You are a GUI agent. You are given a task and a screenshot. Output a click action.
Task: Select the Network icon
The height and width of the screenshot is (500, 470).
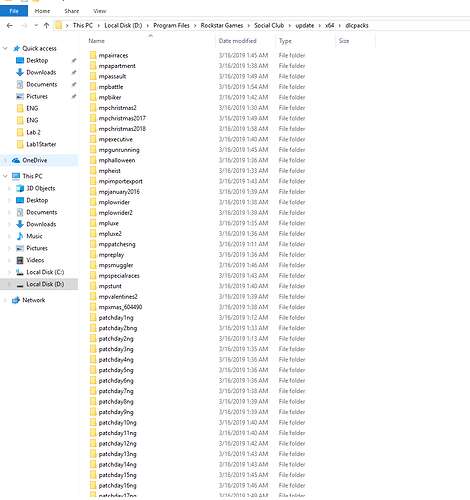coord(16,300)
